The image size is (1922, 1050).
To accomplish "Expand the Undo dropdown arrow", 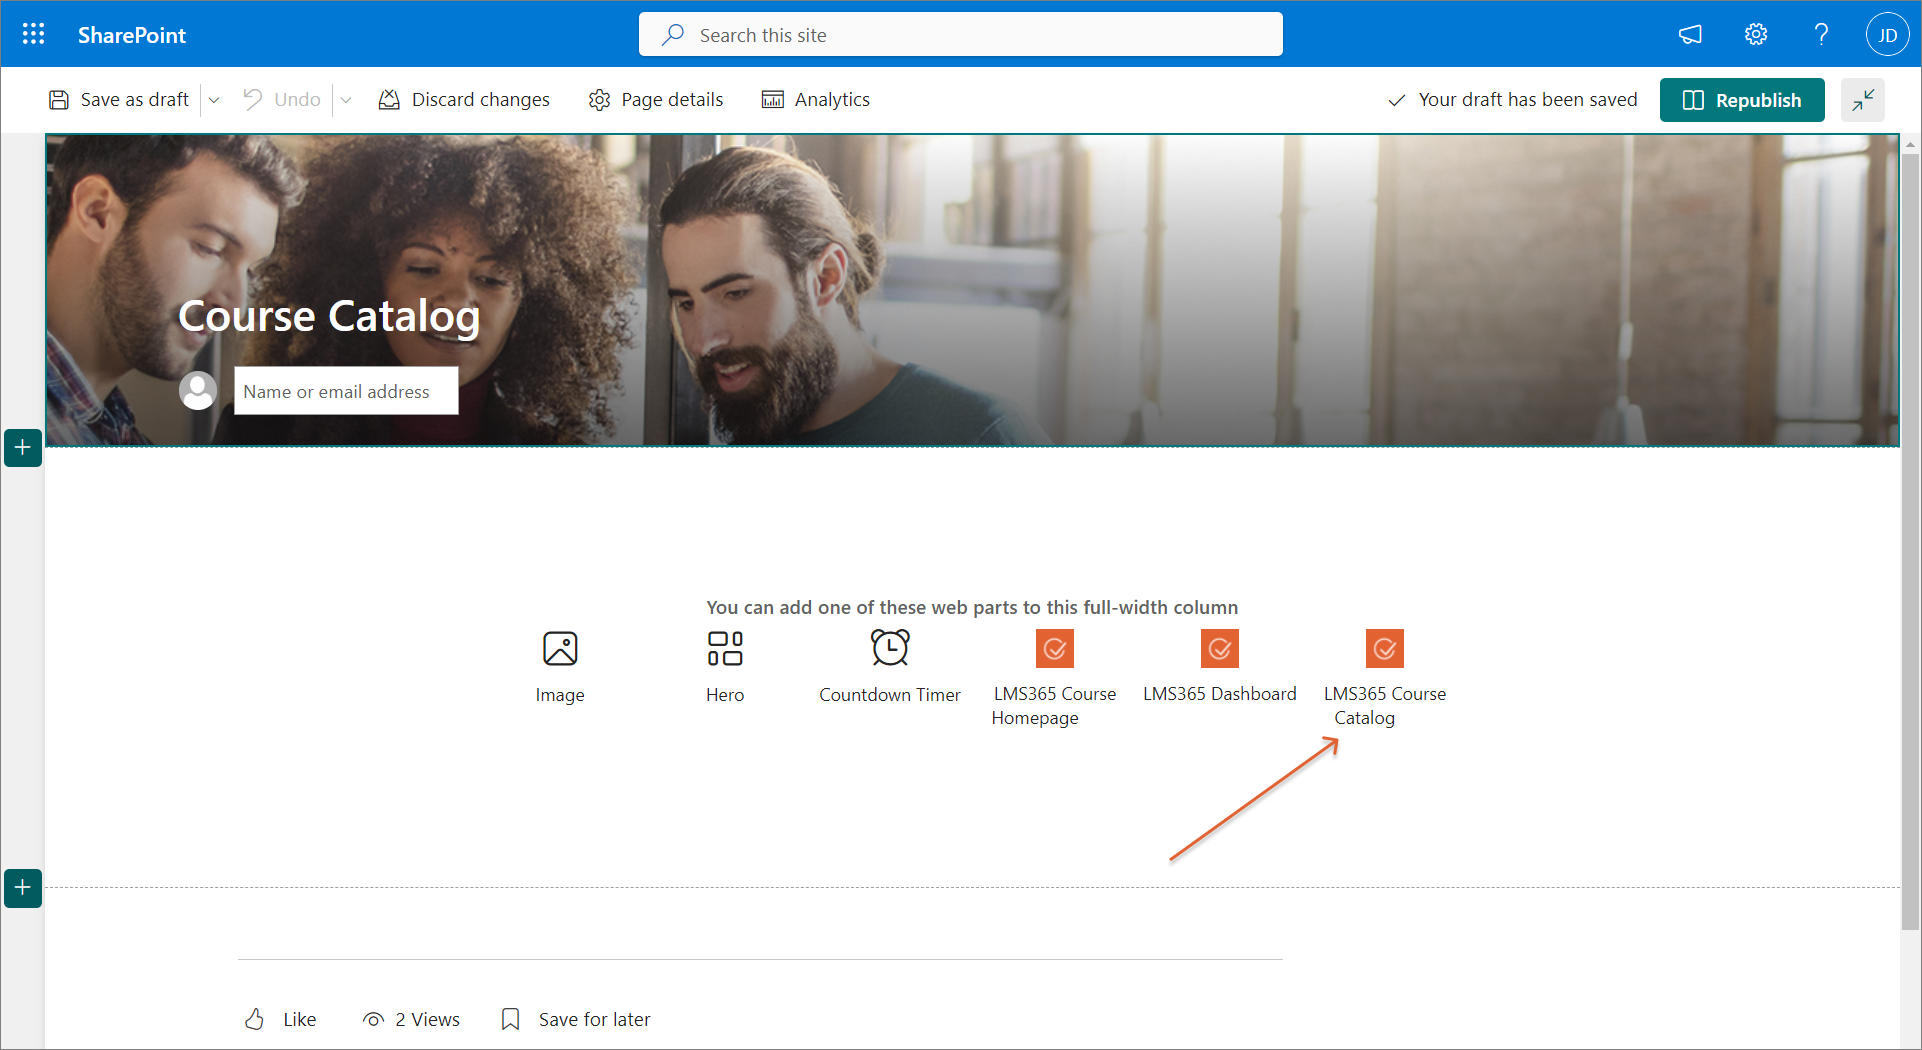I will [346, 100].
